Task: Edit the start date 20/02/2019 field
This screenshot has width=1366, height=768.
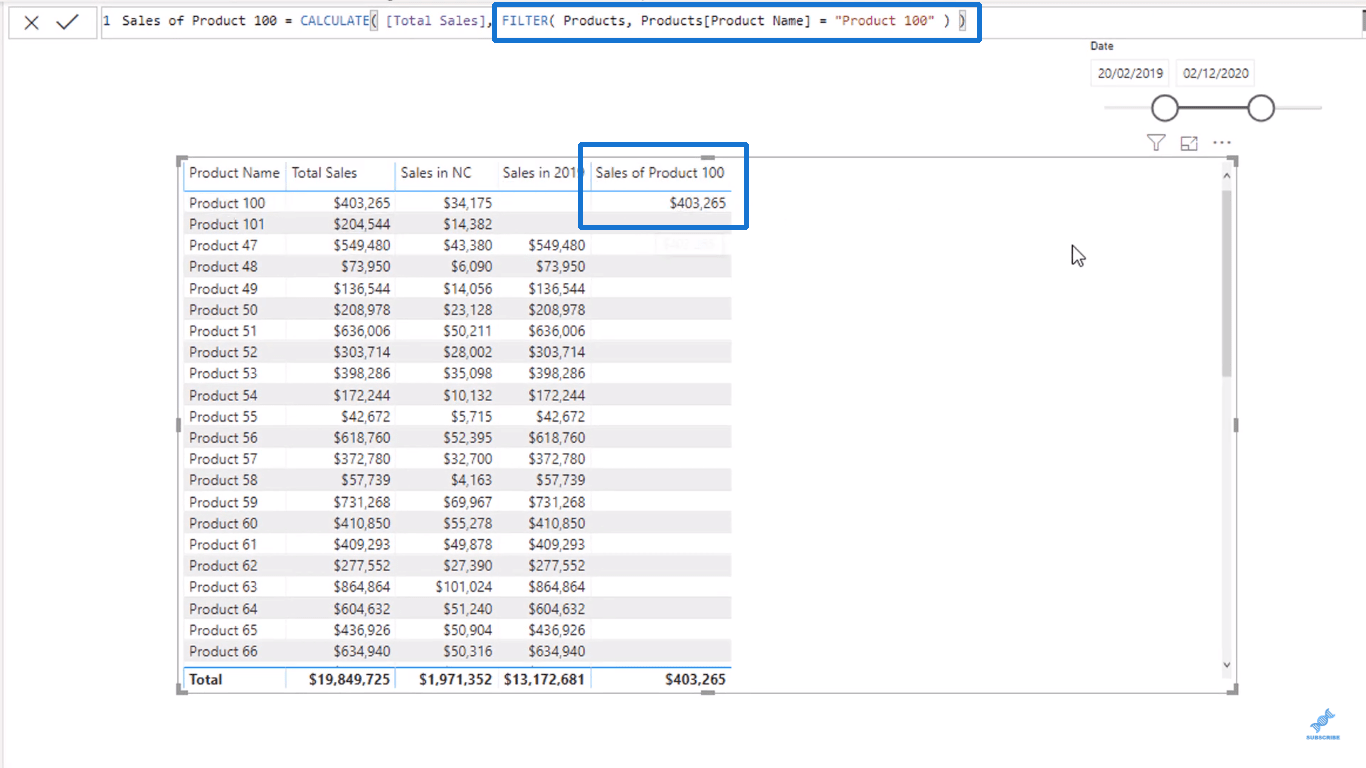Action: (1130, 73)
